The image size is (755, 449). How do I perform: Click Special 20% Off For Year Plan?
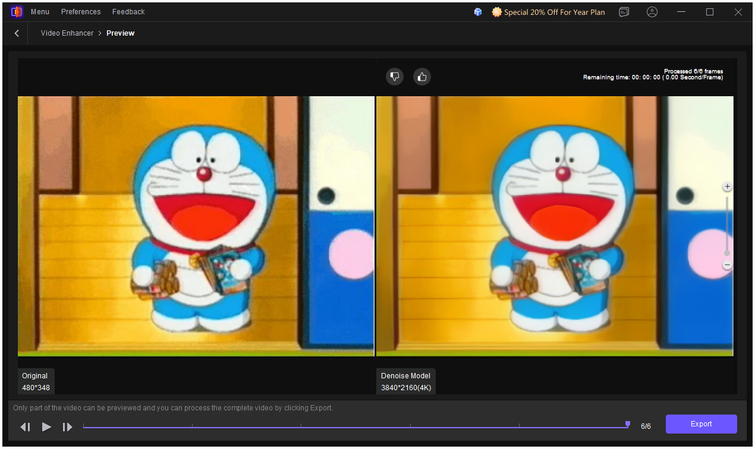548,12
